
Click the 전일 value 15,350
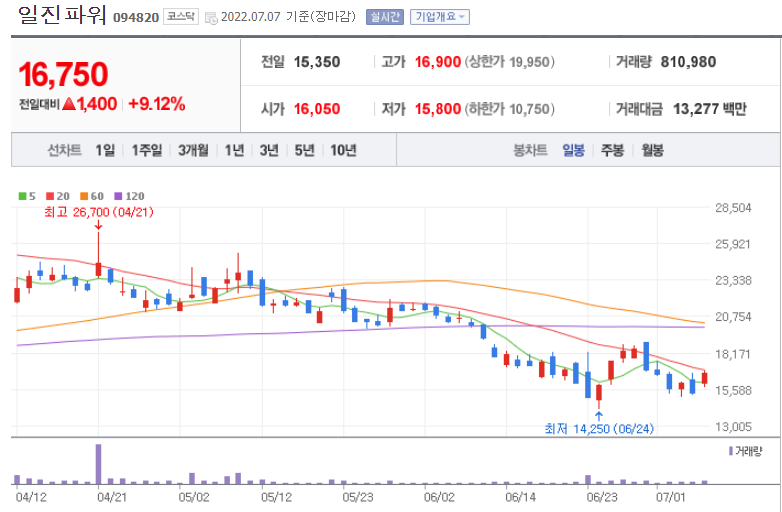[x=317, y=62]
